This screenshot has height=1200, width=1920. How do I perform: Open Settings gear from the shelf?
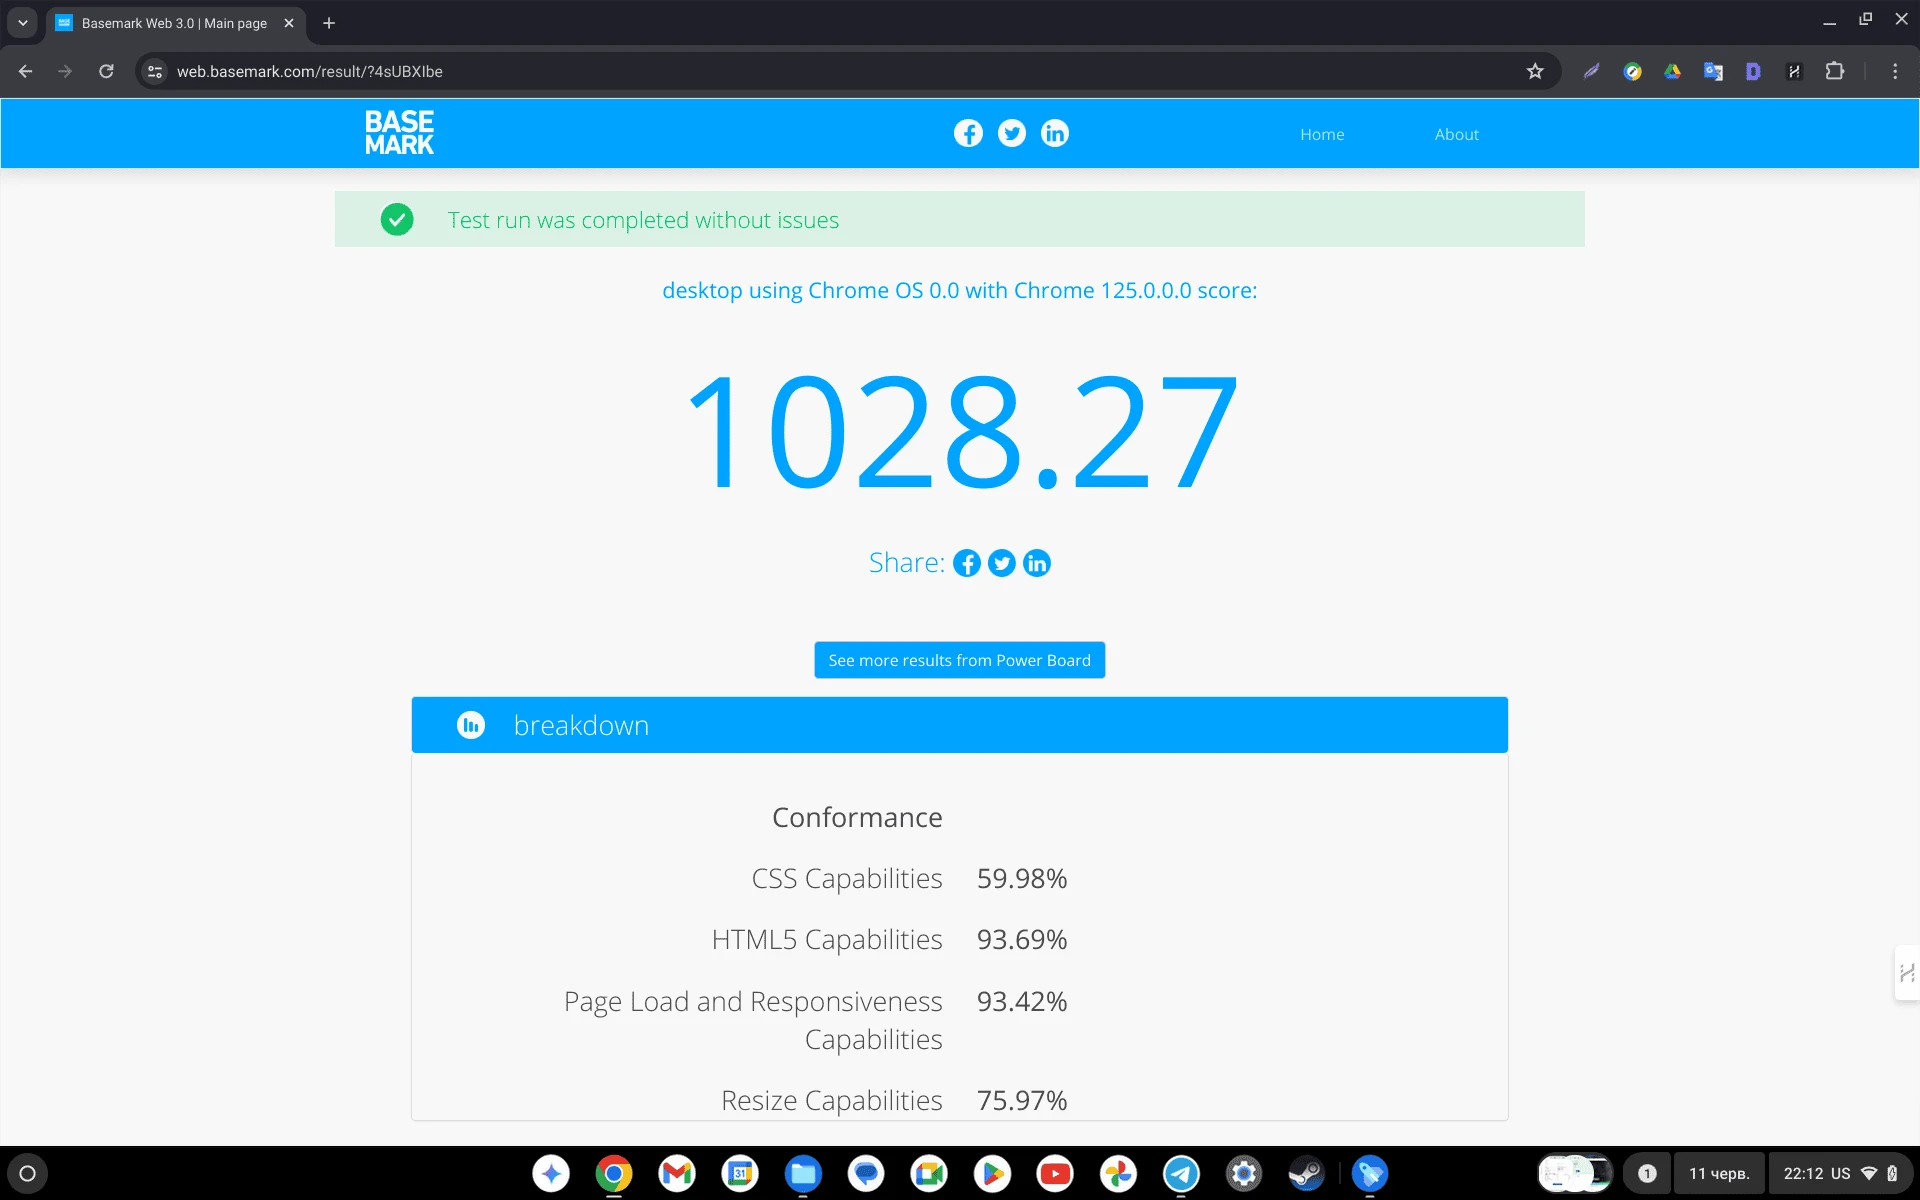coord(1244,1173)
